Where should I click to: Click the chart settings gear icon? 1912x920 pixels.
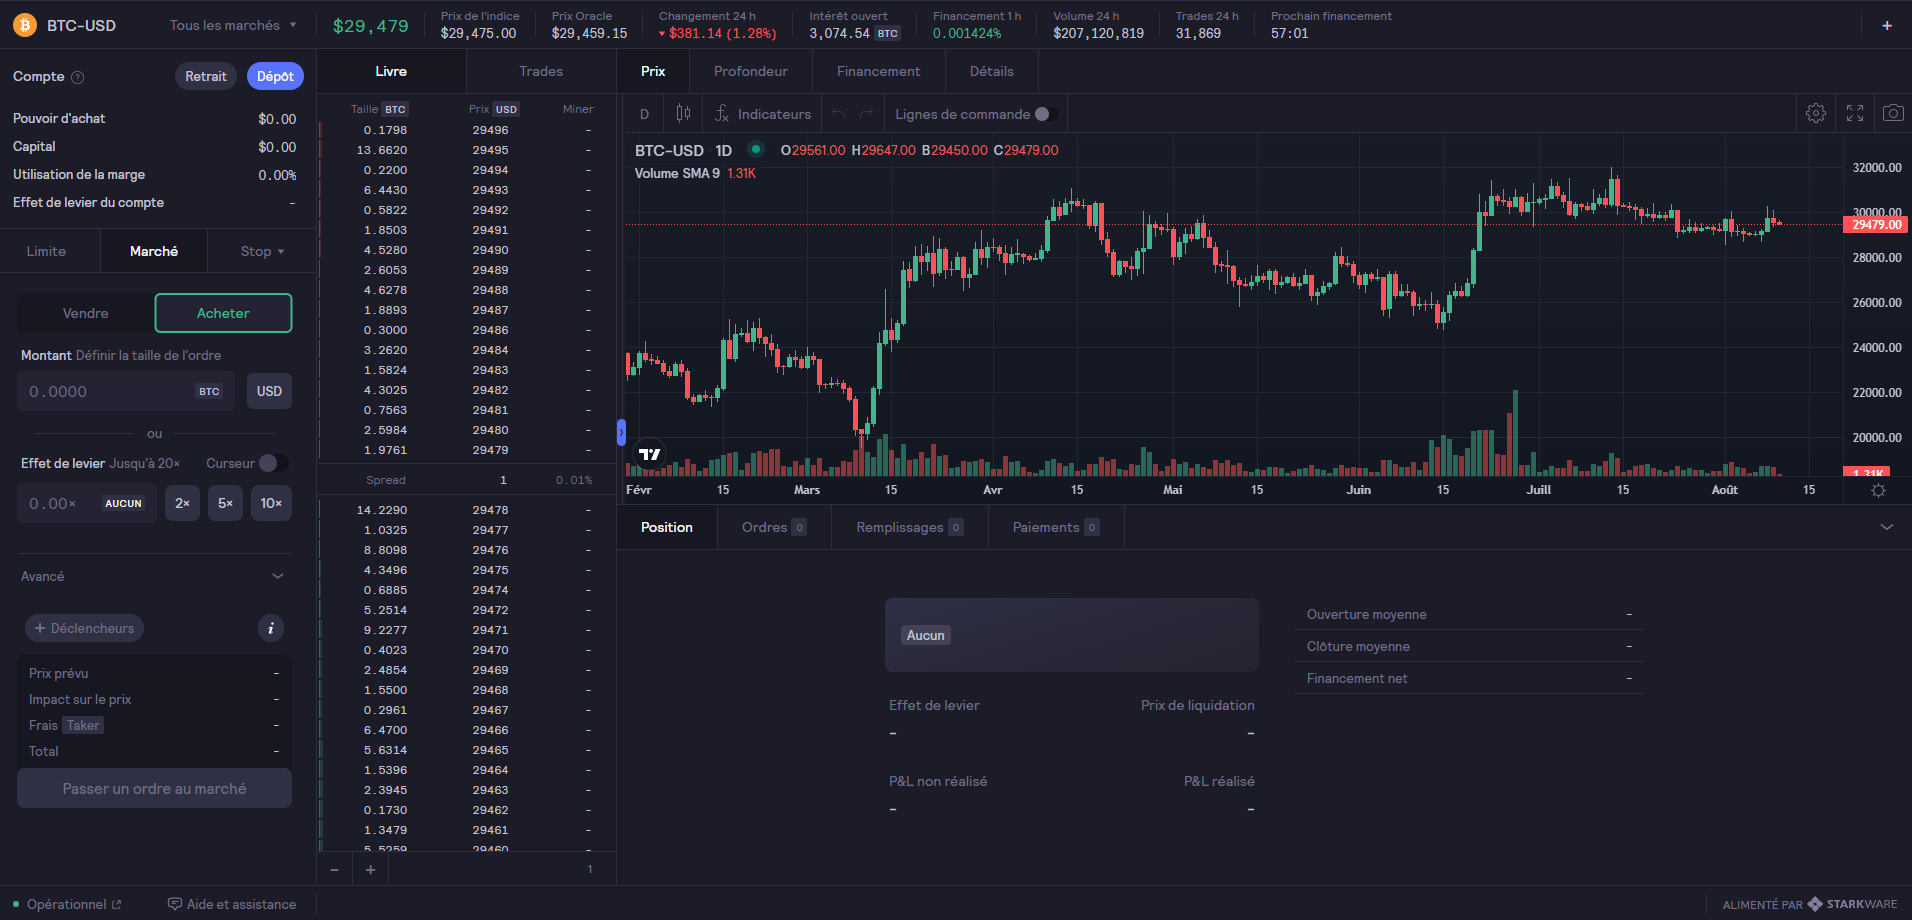1816,114
